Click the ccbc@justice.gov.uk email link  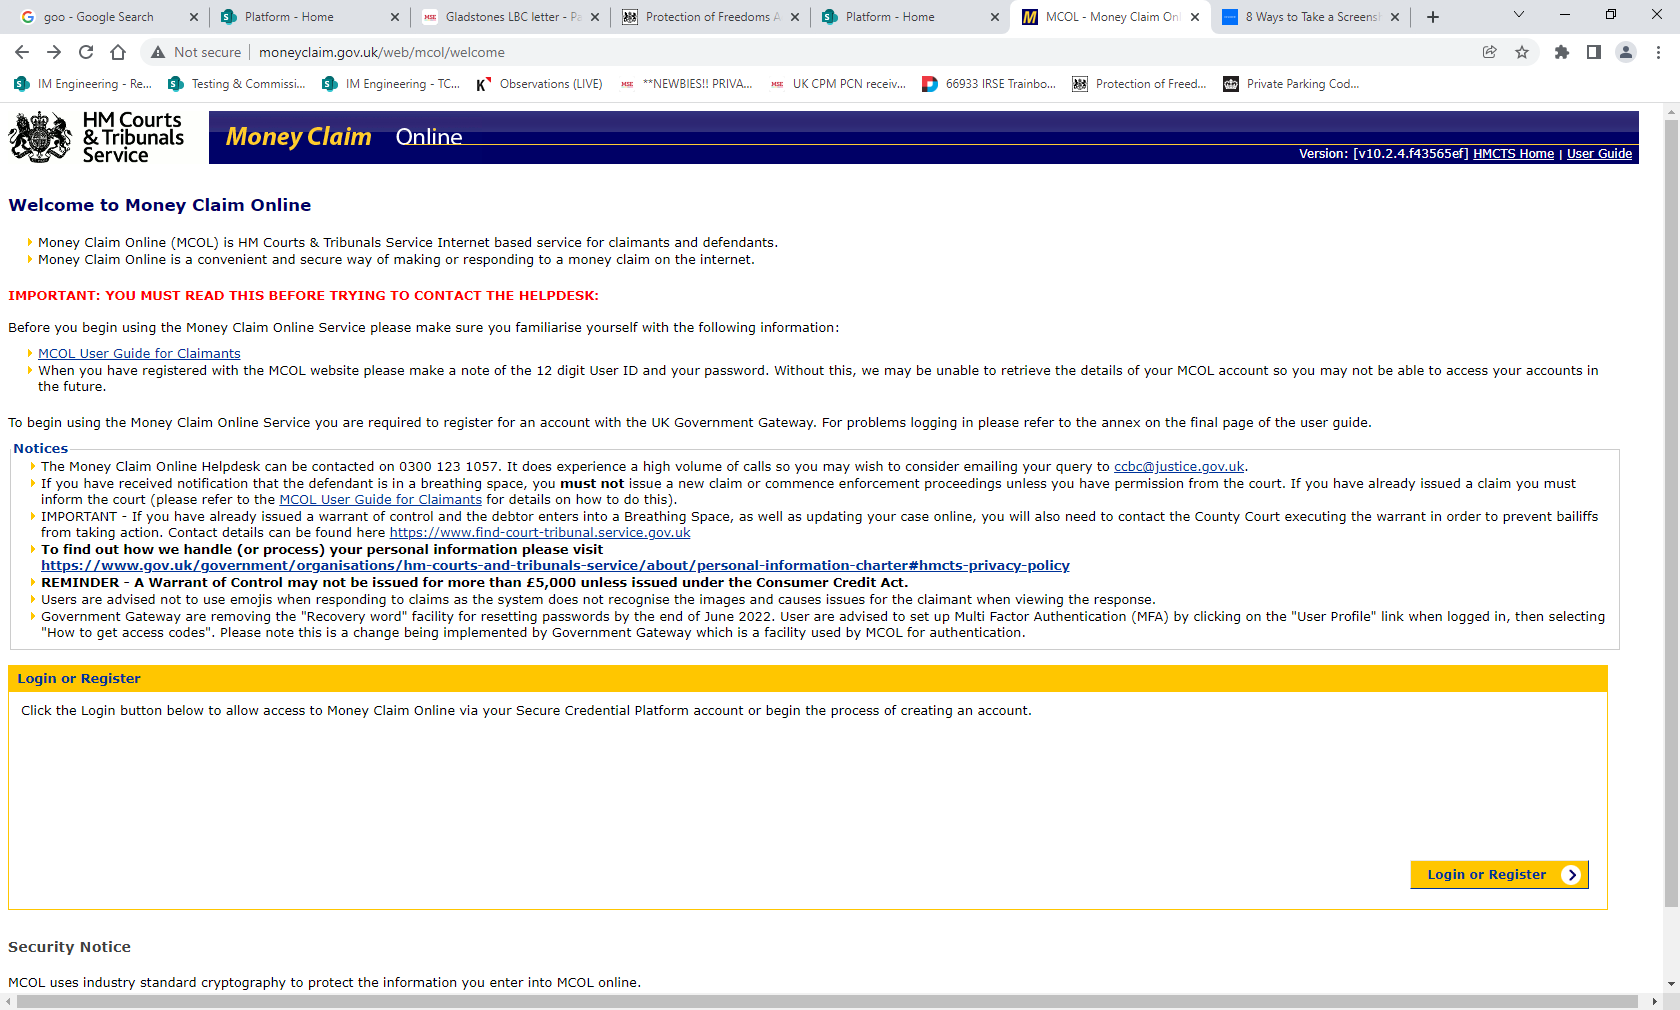(x=1179, y=467)
